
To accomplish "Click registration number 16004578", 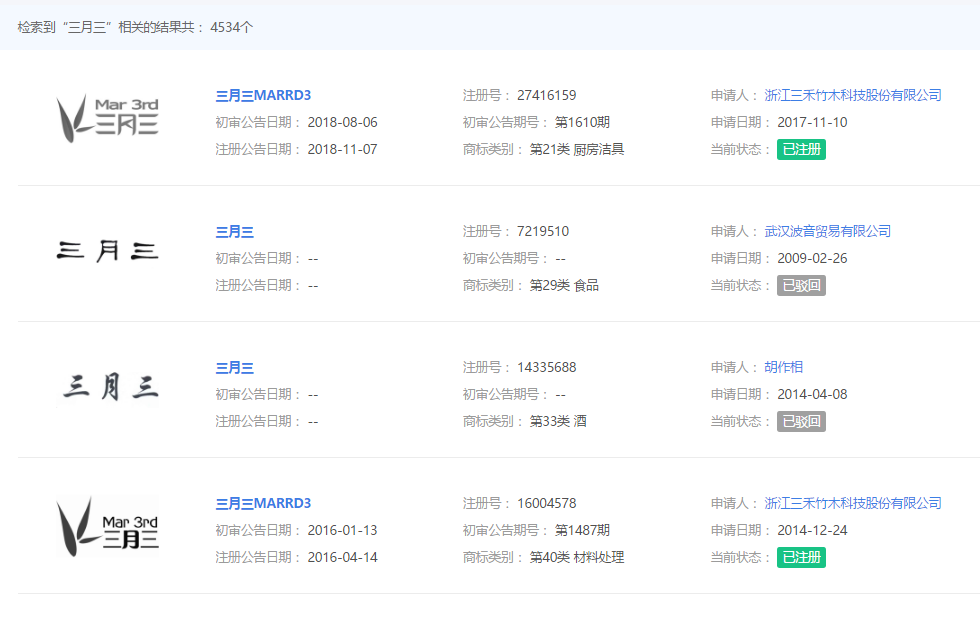I will point(546,504).
